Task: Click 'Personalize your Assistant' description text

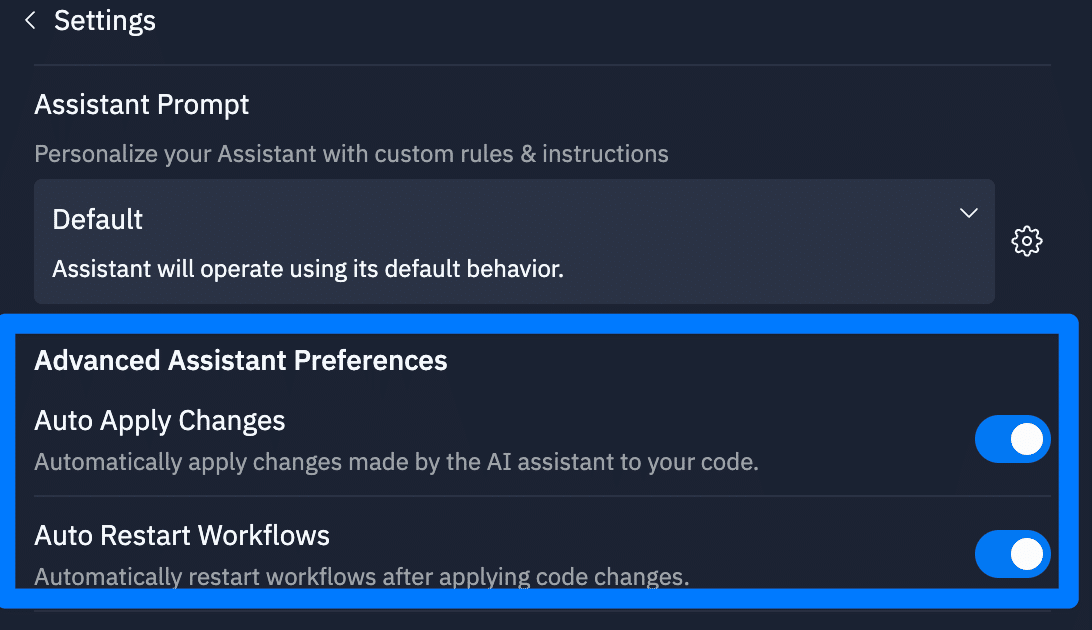Action: point(351,154)
